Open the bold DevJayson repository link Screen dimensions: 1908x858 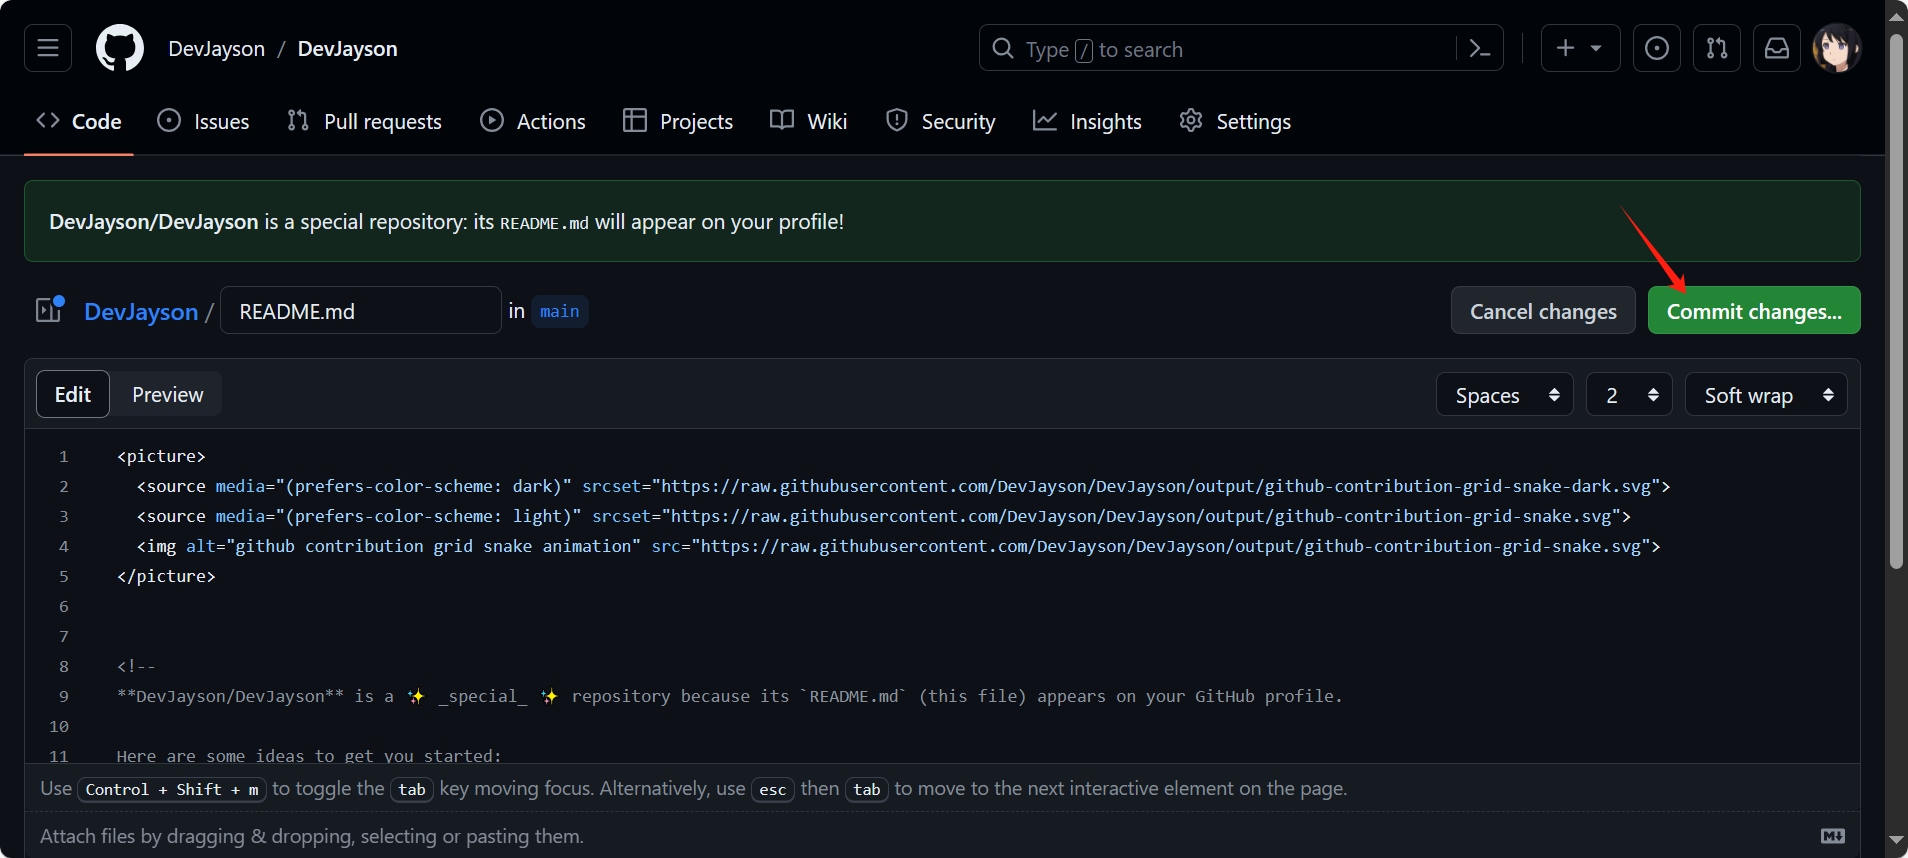(347, 49)
